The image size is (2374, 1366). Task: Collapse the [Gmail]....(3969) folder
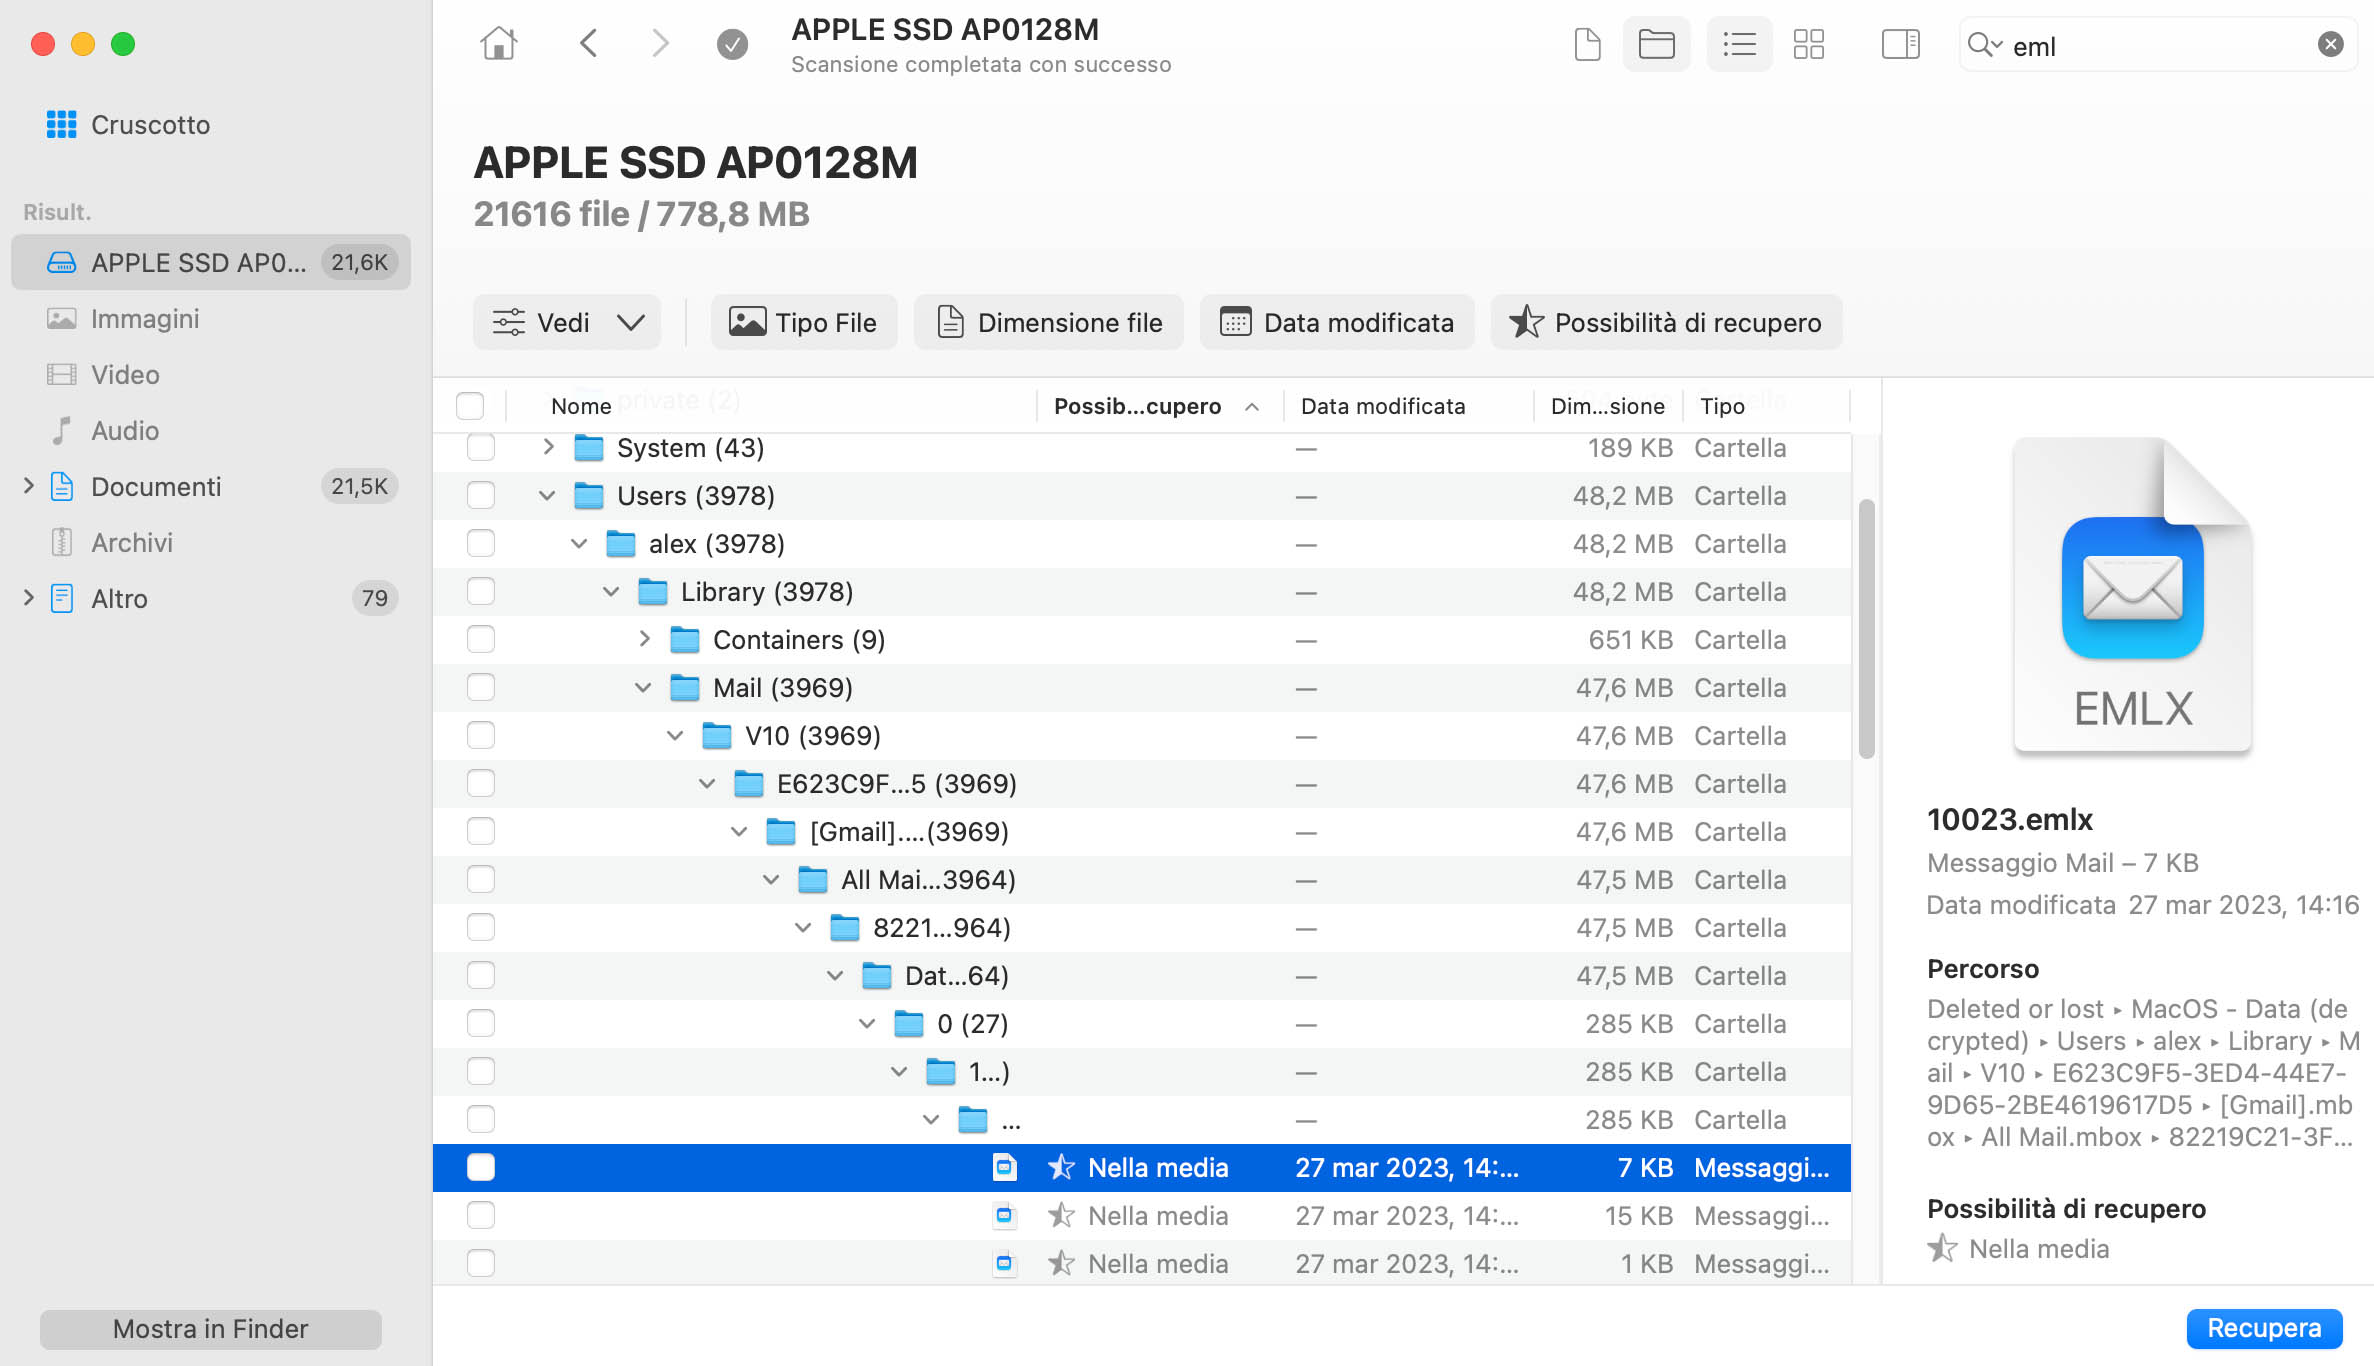click(739, 832)
